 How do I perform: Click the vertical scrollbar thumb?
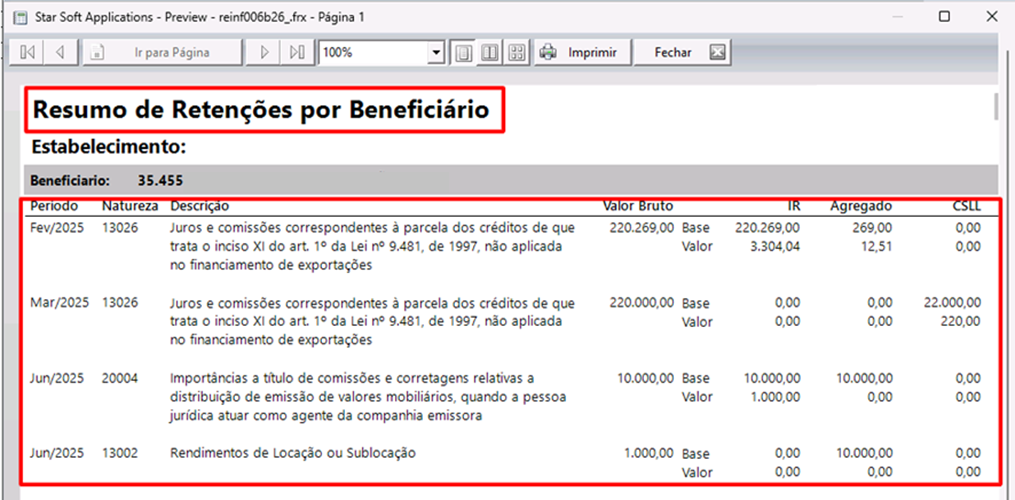tap(996, 106)
